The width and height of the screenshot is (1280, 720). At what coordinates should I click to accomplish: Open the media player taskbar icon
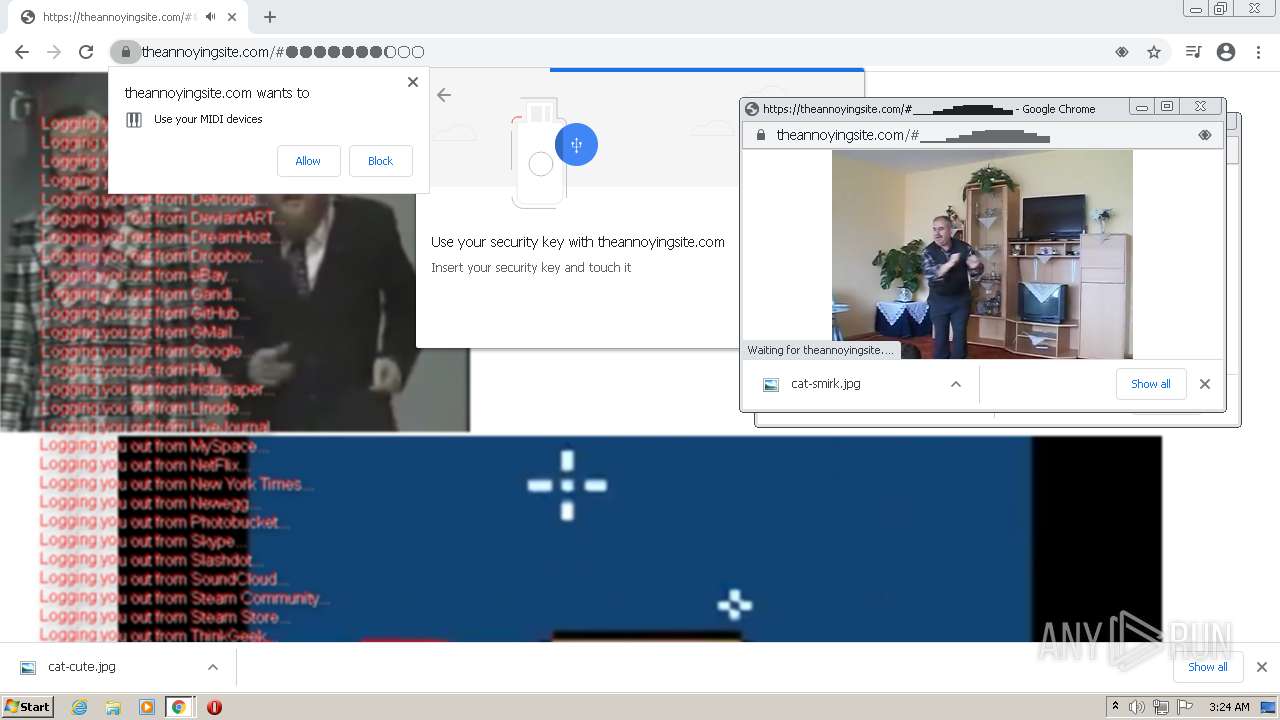(x=147, y=707)
